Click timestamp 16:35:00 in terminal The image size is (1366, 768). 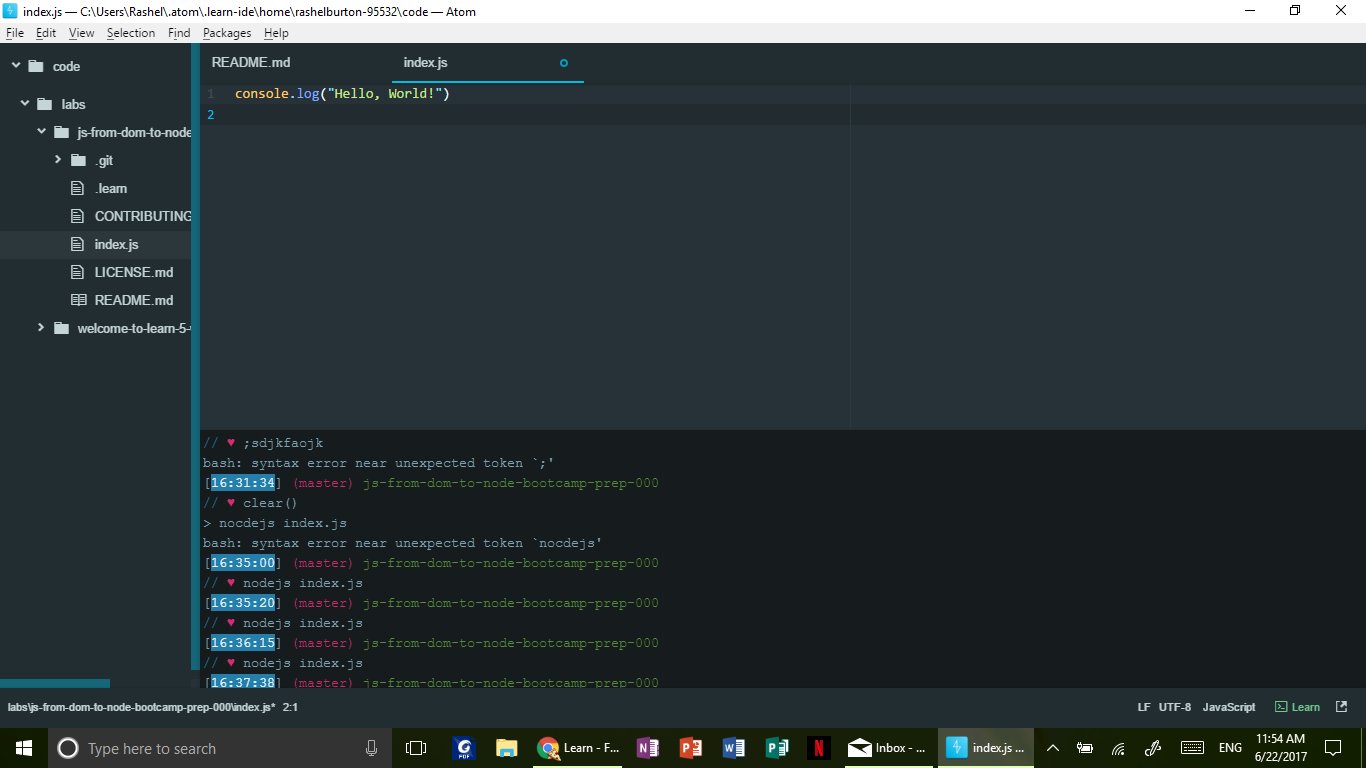pos(243,563)
